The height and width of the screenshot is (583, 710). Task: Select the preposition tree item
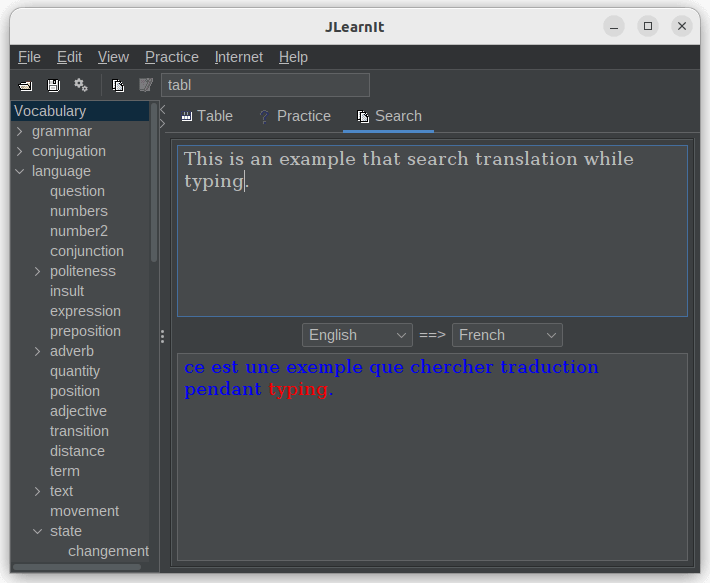click(x=86, y=331)
